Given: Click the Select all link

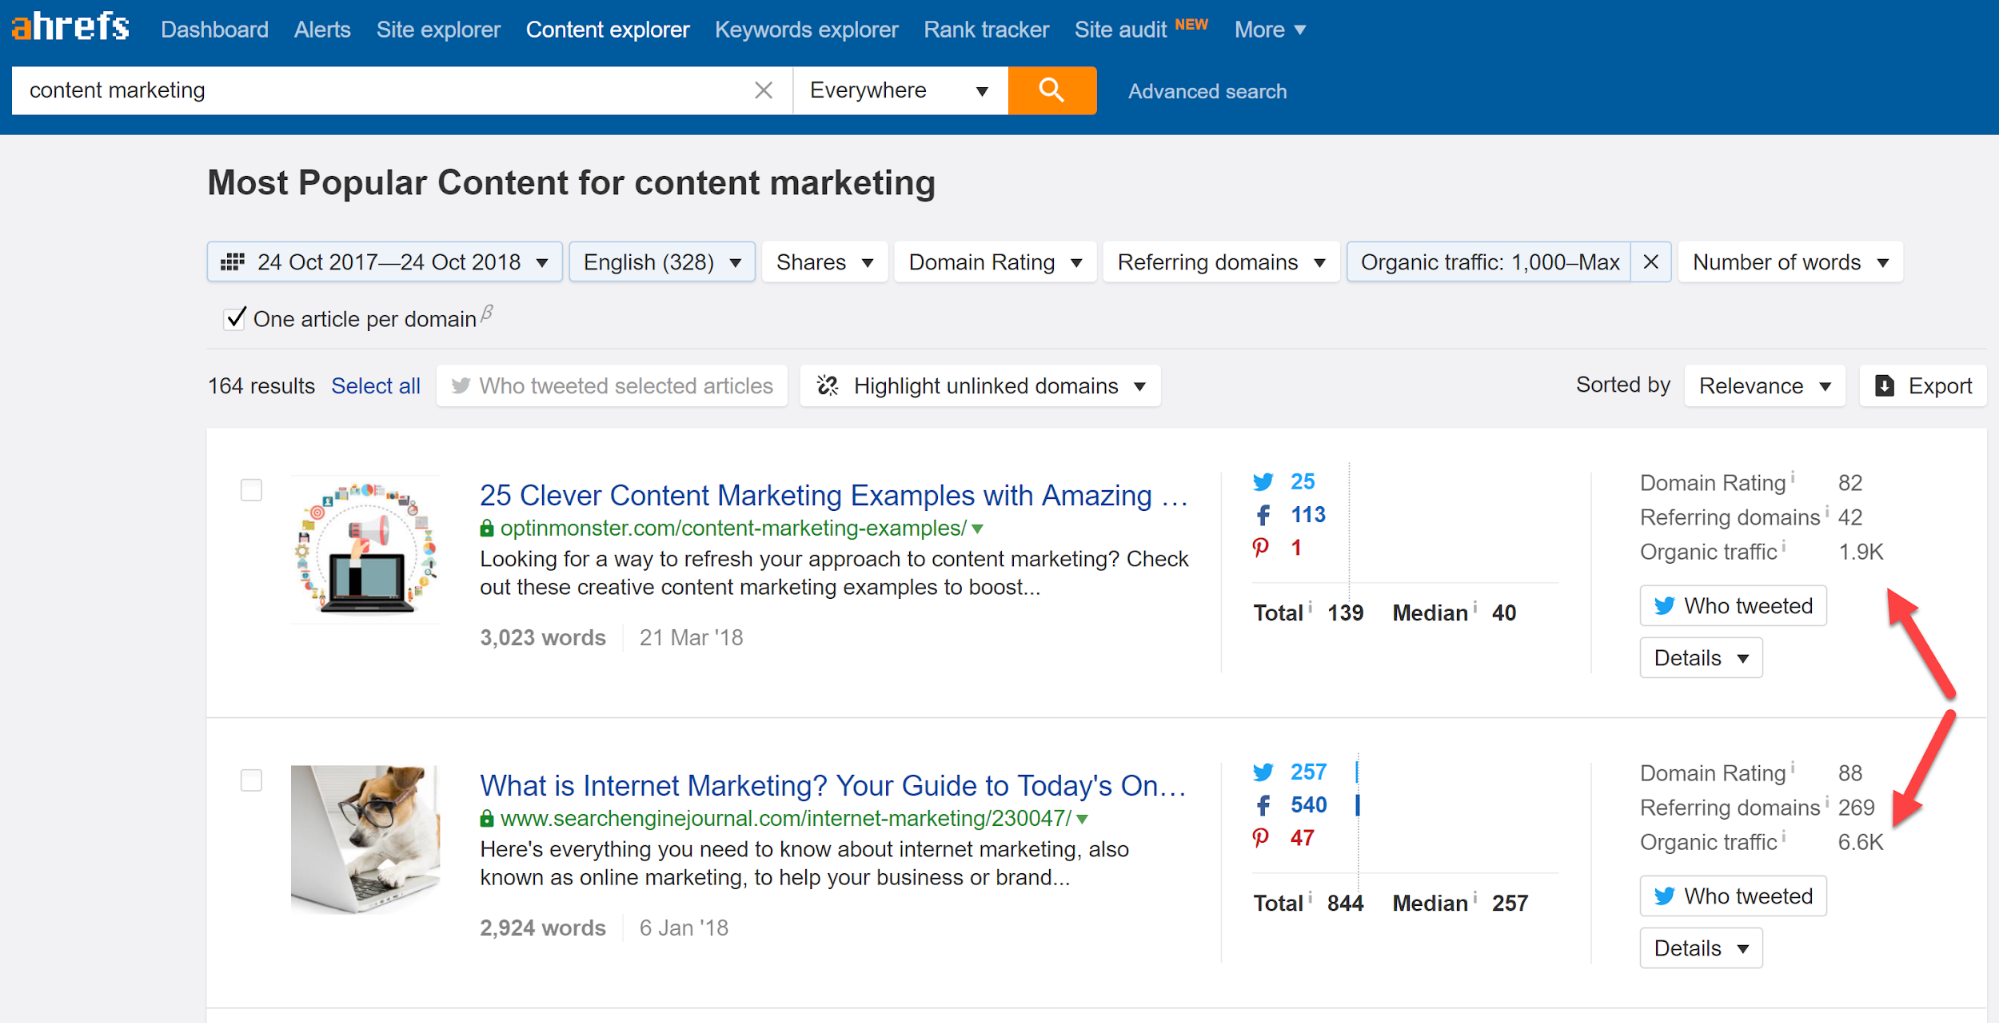Looking at the screenshot, I should [375, 386].
